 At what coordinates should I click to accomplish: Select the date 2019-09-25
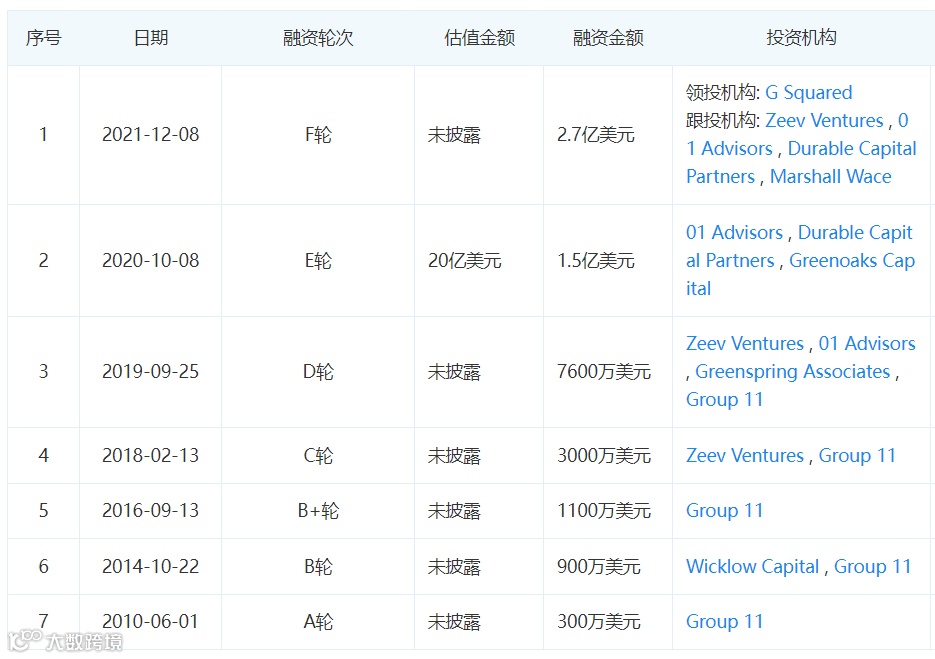[x=150, y=372]
